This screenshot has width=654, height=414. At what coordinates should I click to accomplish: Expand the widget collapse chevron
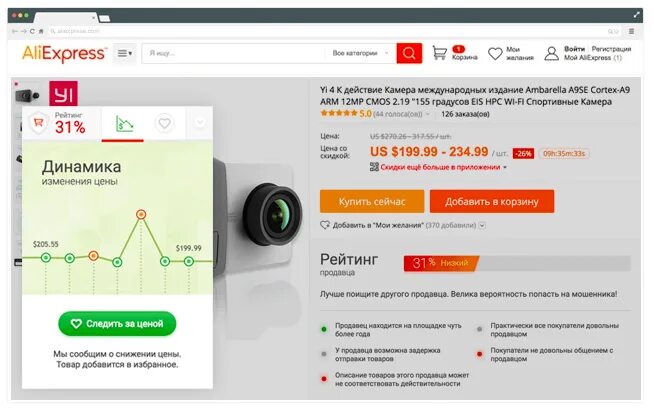point(200,123)
